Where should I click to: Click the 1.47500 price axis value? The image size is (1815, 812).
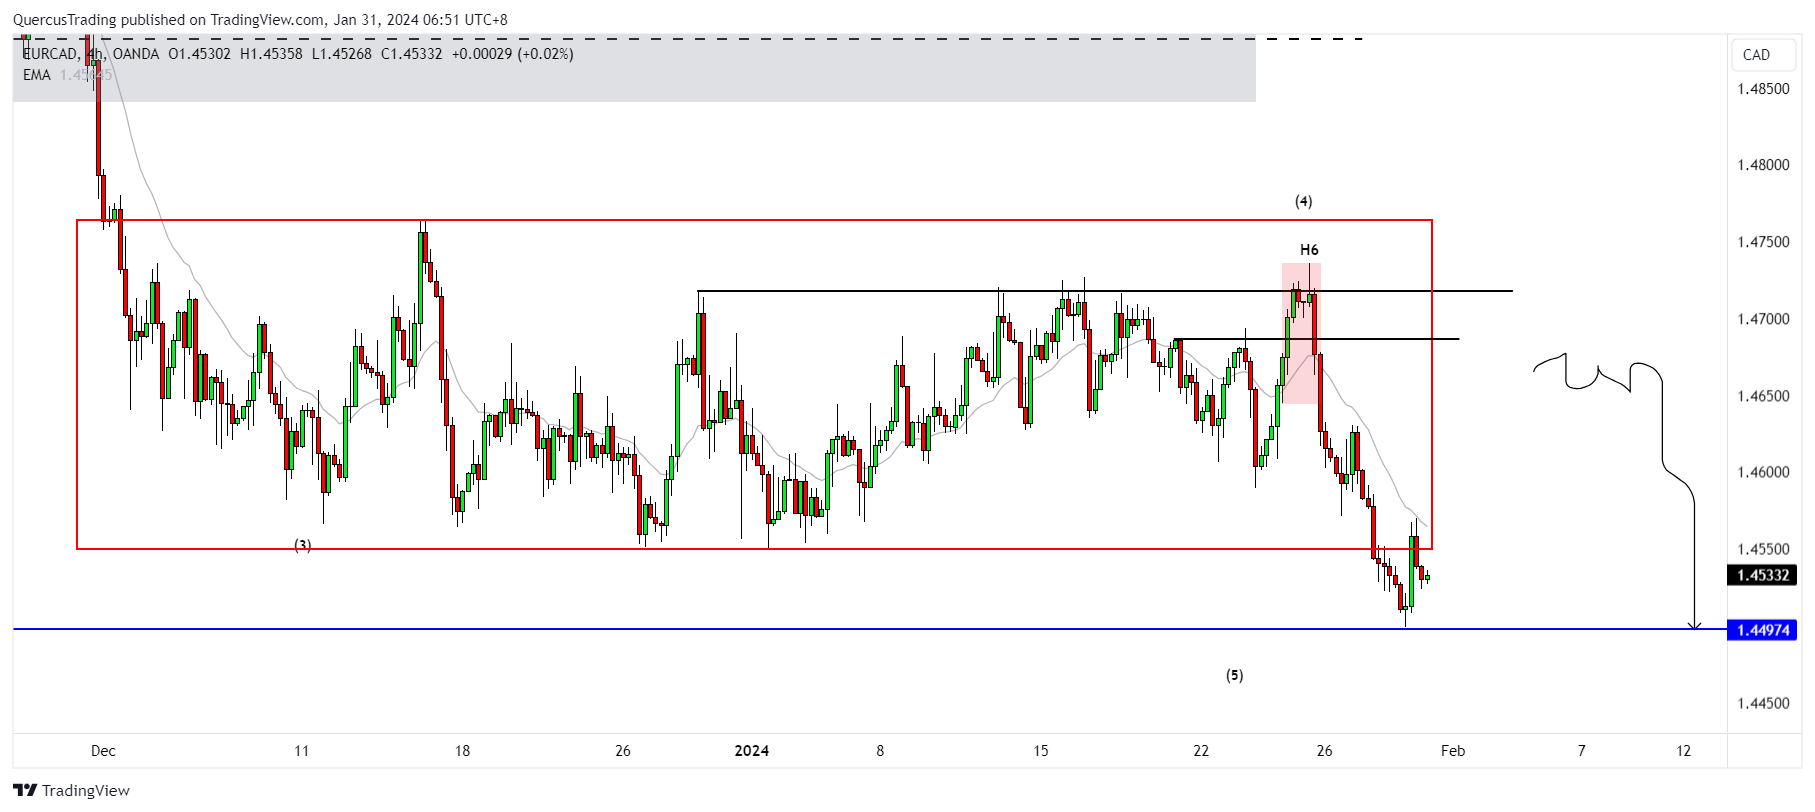(x=1763, y=242)
